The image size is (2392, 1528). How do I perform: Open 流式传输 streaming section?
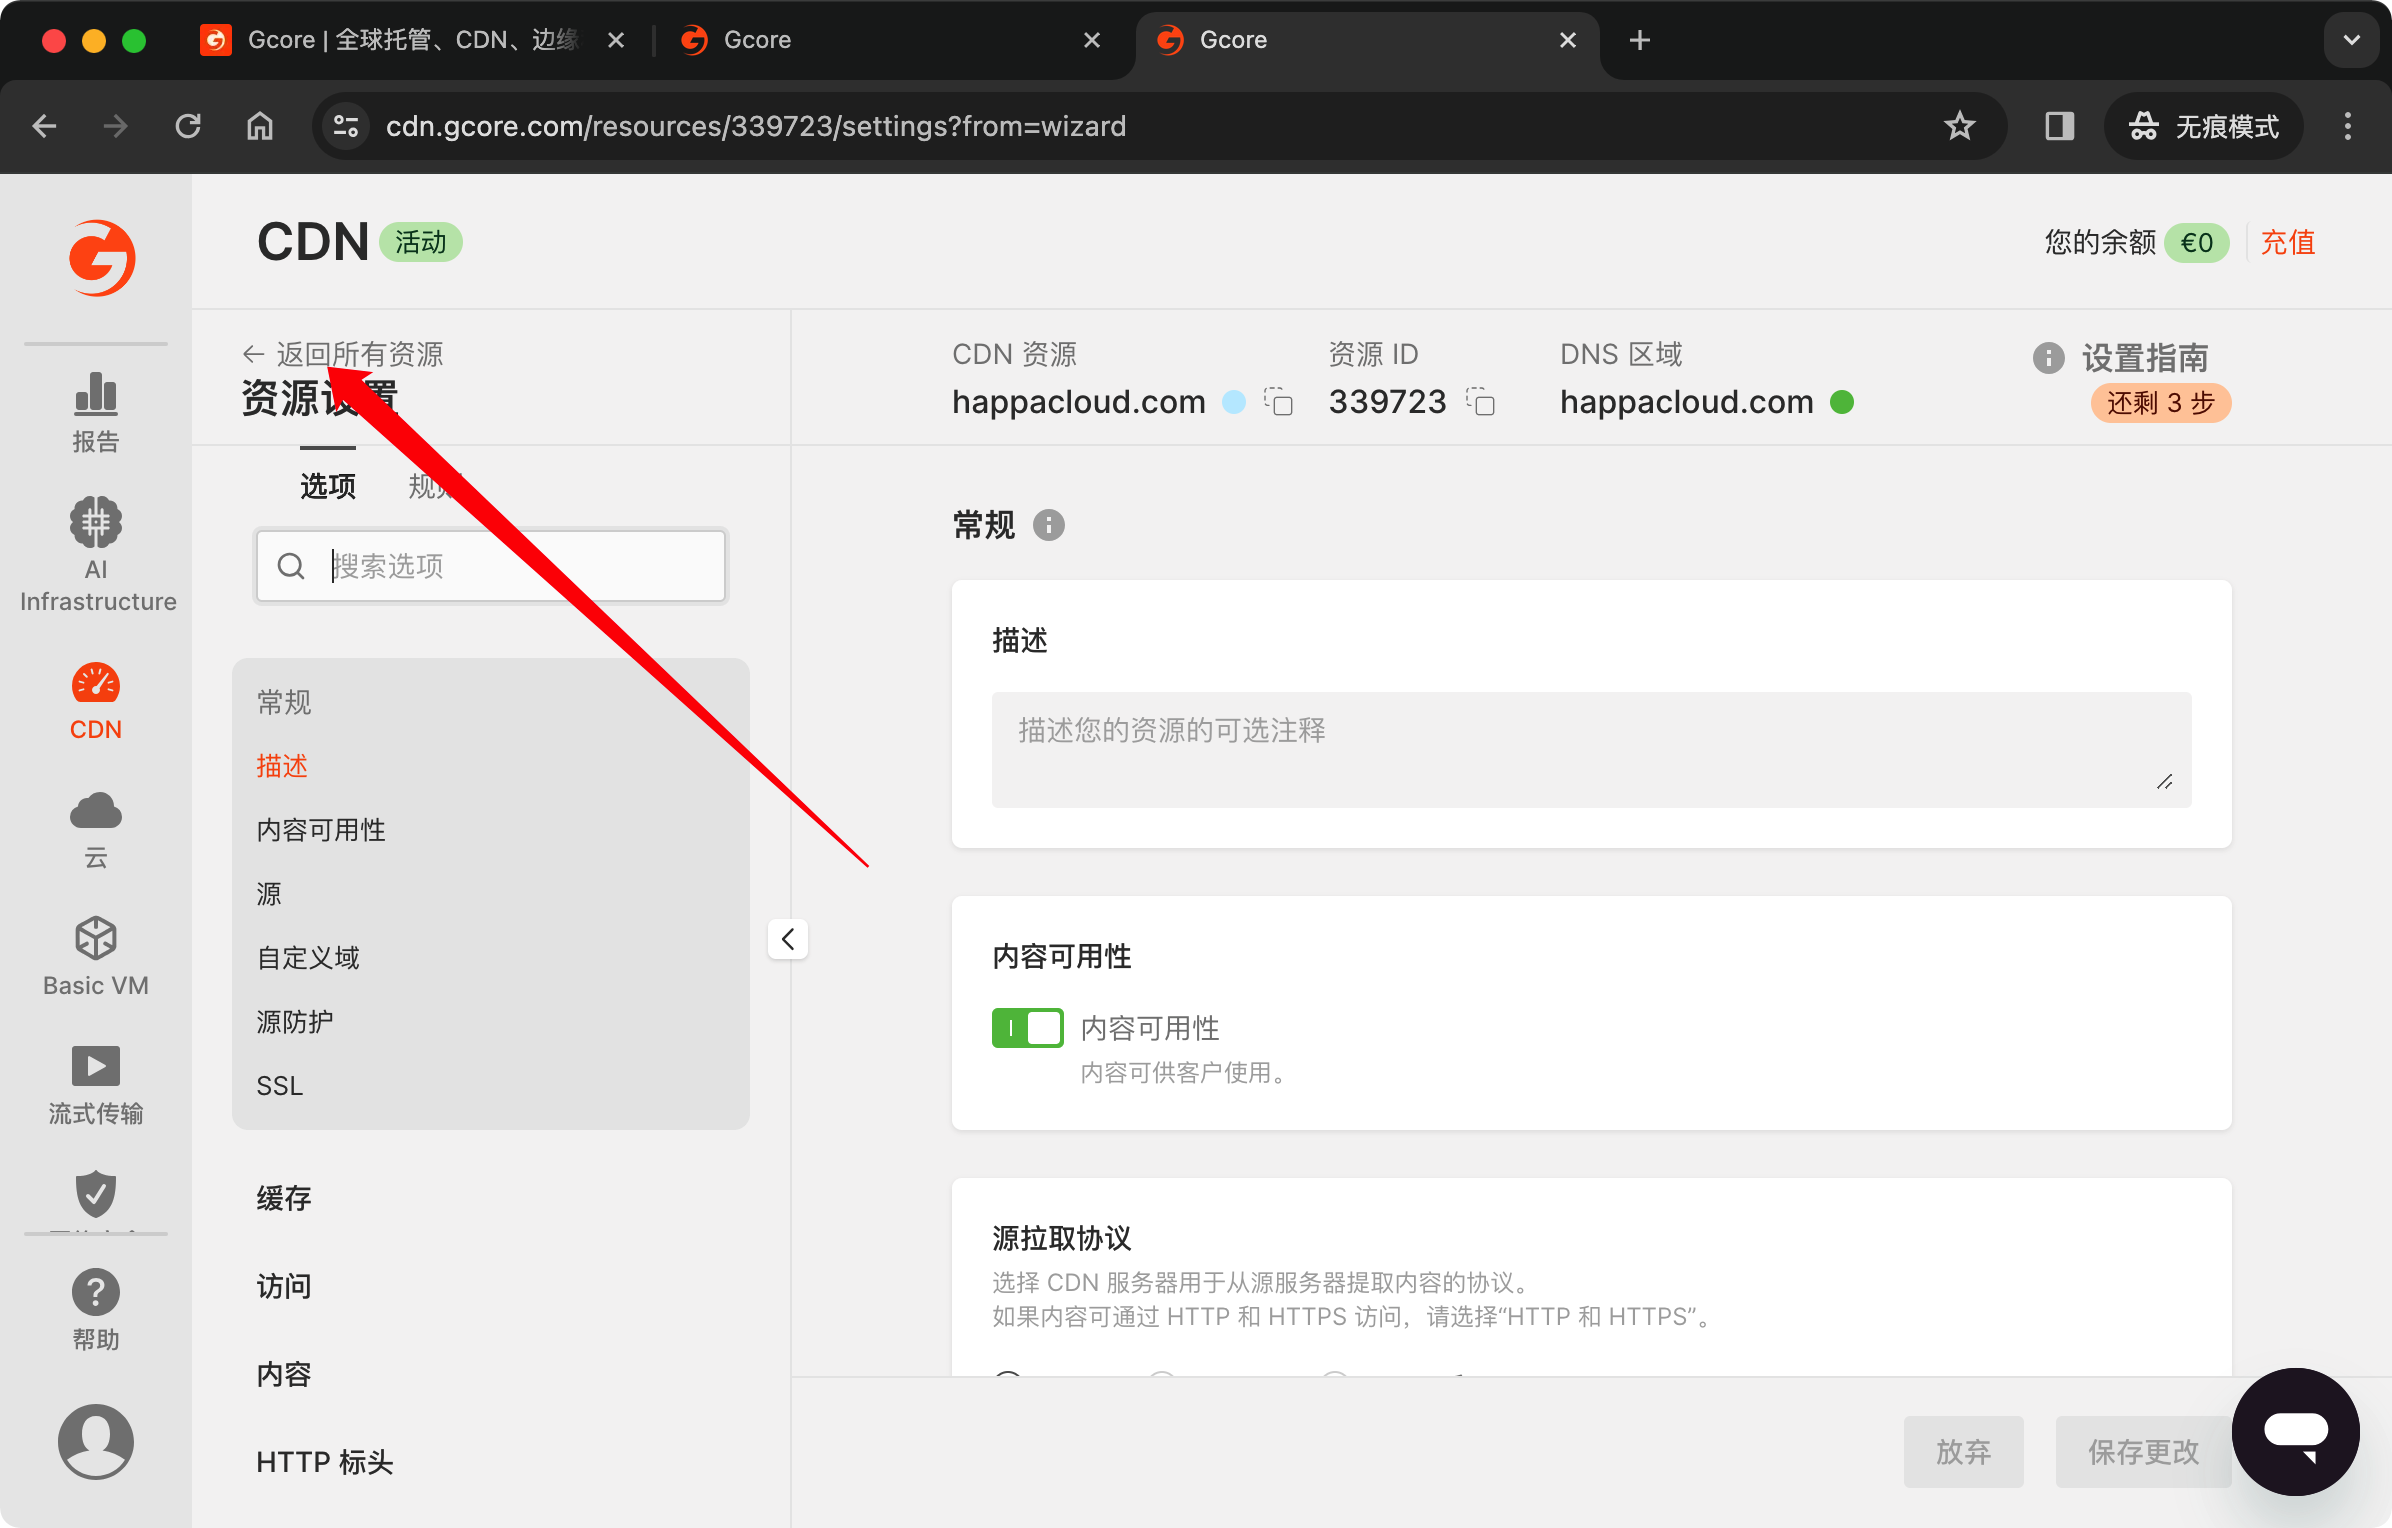coord(96,1085)
